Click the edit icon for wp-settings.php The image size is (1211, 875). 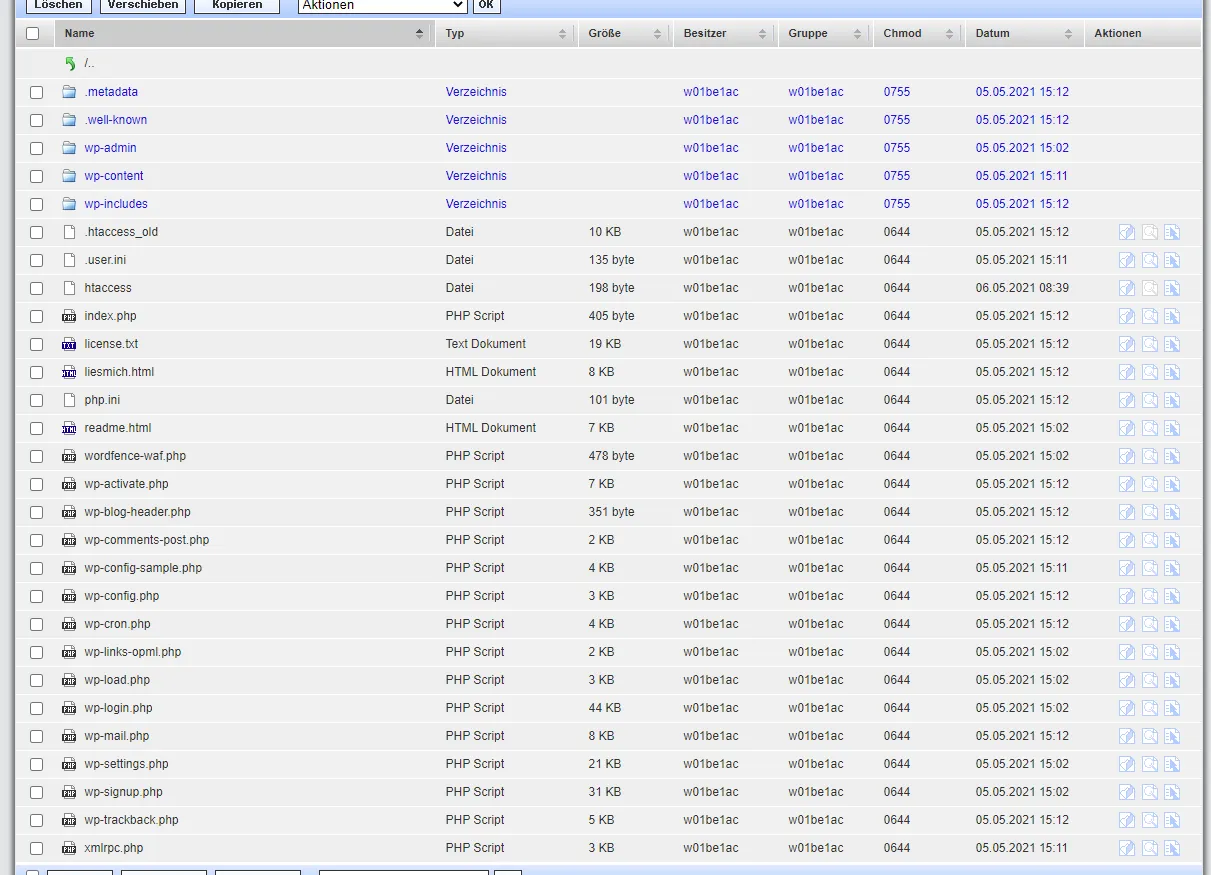1127,764
